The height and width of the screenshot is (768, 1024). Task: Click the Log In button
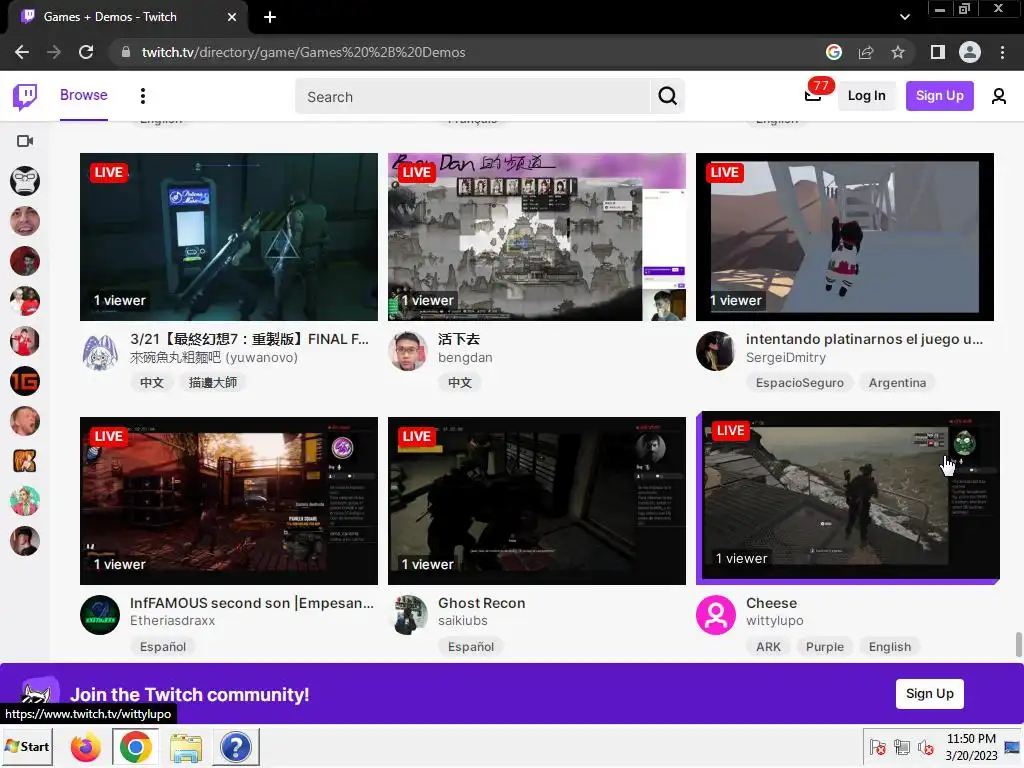pos(866,96)
